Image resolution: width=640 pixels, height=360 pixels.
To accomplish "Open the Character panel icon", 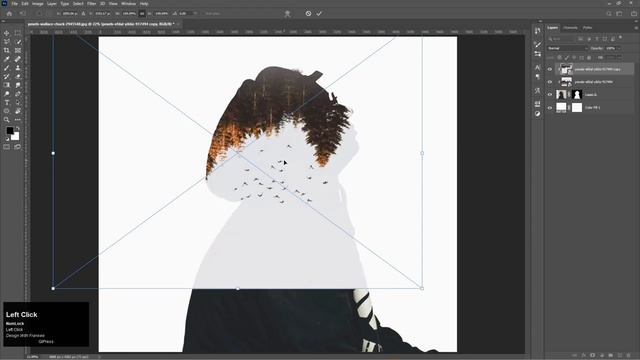I will [538, 67].
